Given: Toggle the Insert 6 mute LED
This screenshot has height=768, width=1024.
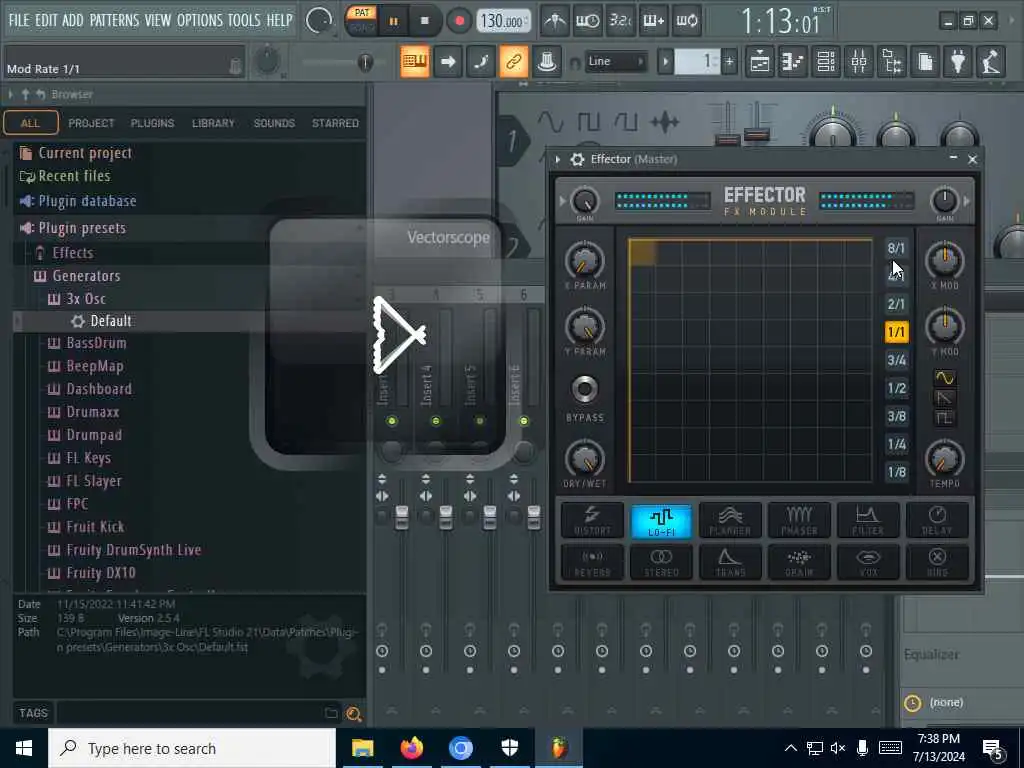Looking at the screenshot, I should [x=523, y=421].
